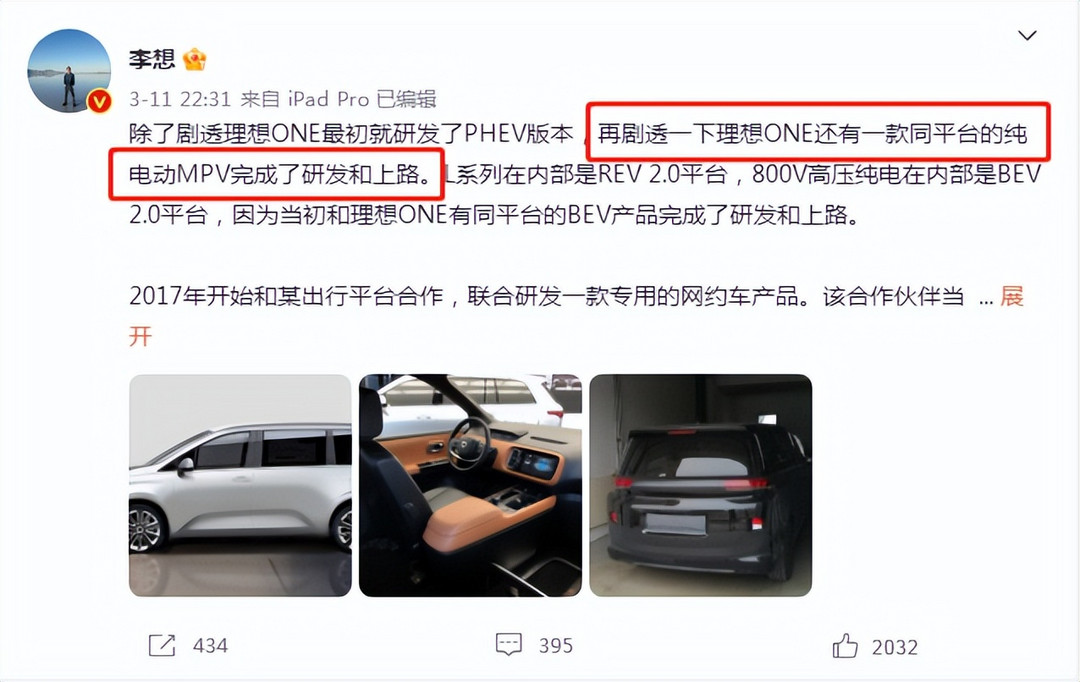
Task: Open the post options chevron menu
Action: pos(1027,35)
